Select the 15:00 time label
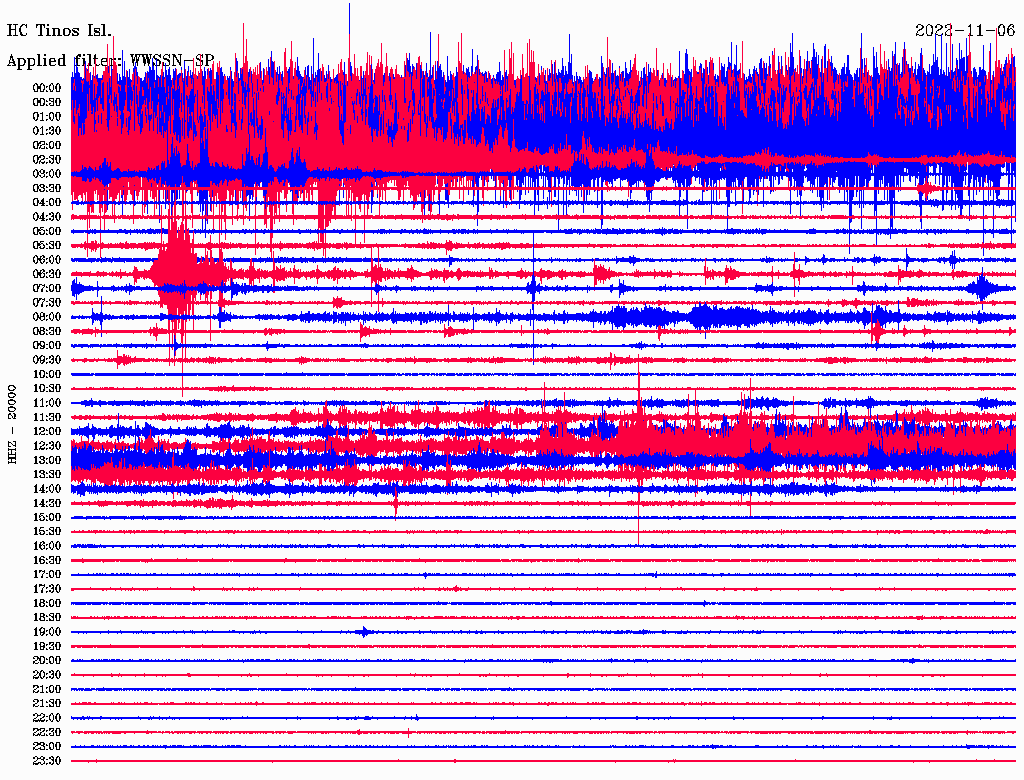Screen dimensions: 1024x780 (47, 517)
